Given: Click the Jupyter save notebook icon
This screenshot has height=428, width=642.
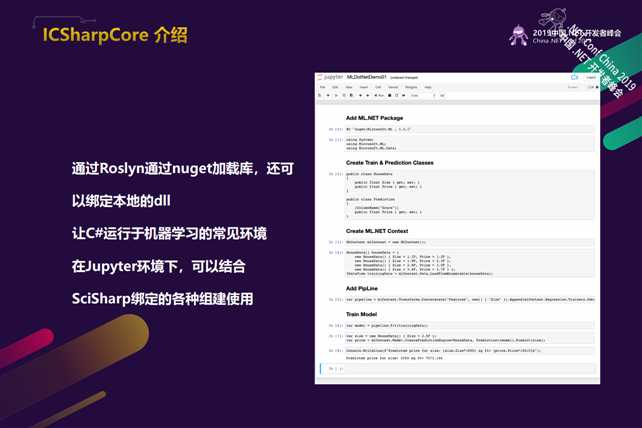Looking at the screenshot, I should [x=320, y=95].
